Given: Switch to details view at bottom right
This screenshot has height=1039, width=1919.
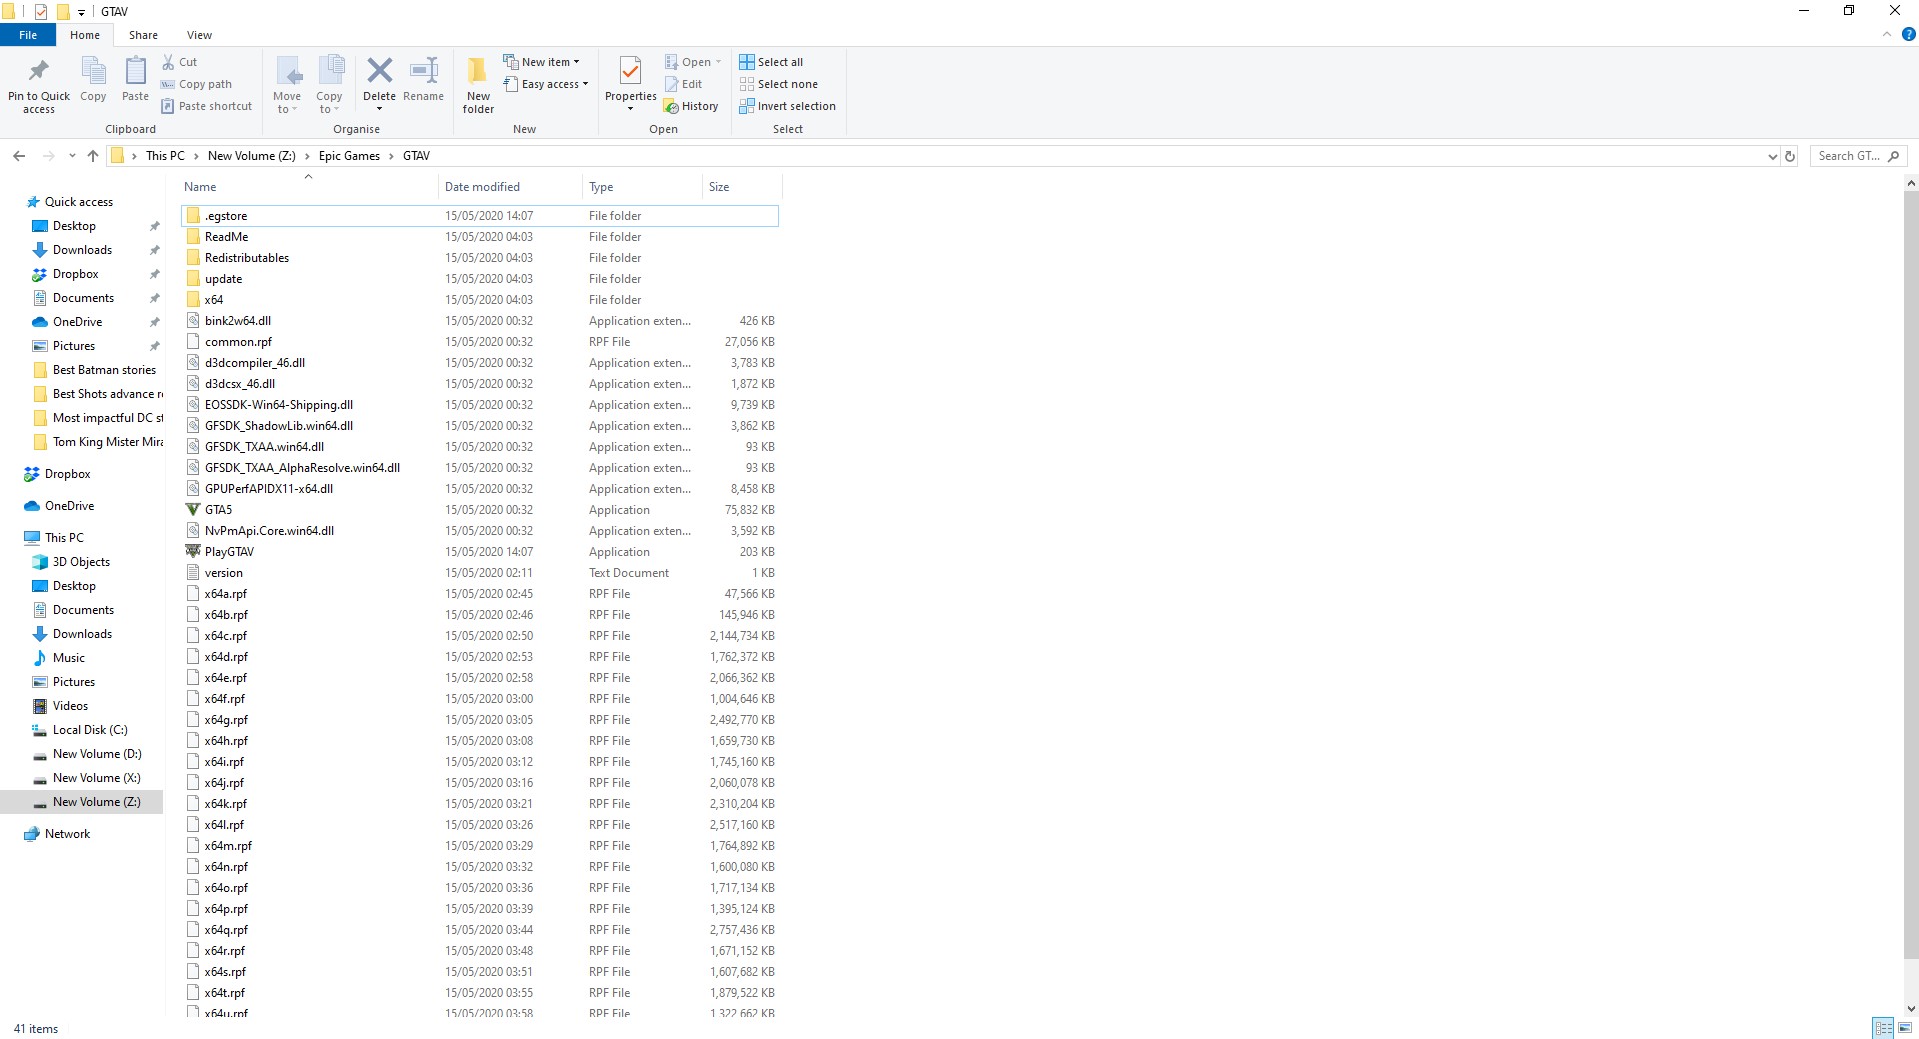Looking at the screenshot, I should [1884, 1028].
